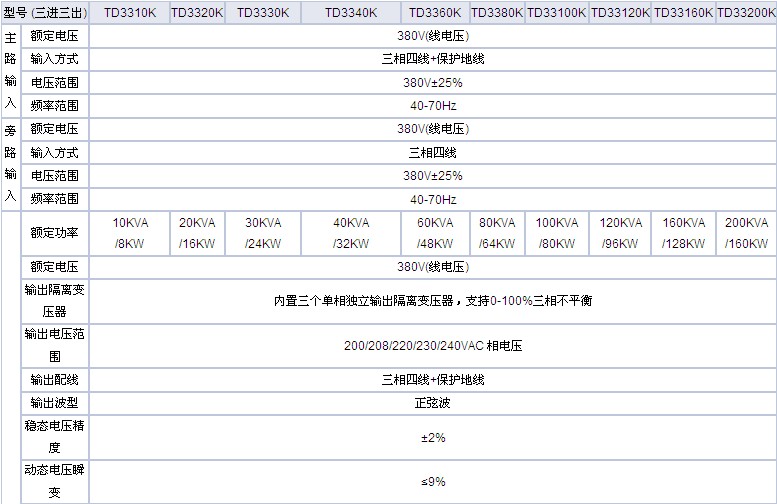Select the 额定功率 row label
Viewport: 777px width, 504px height.
pos(54,233)
